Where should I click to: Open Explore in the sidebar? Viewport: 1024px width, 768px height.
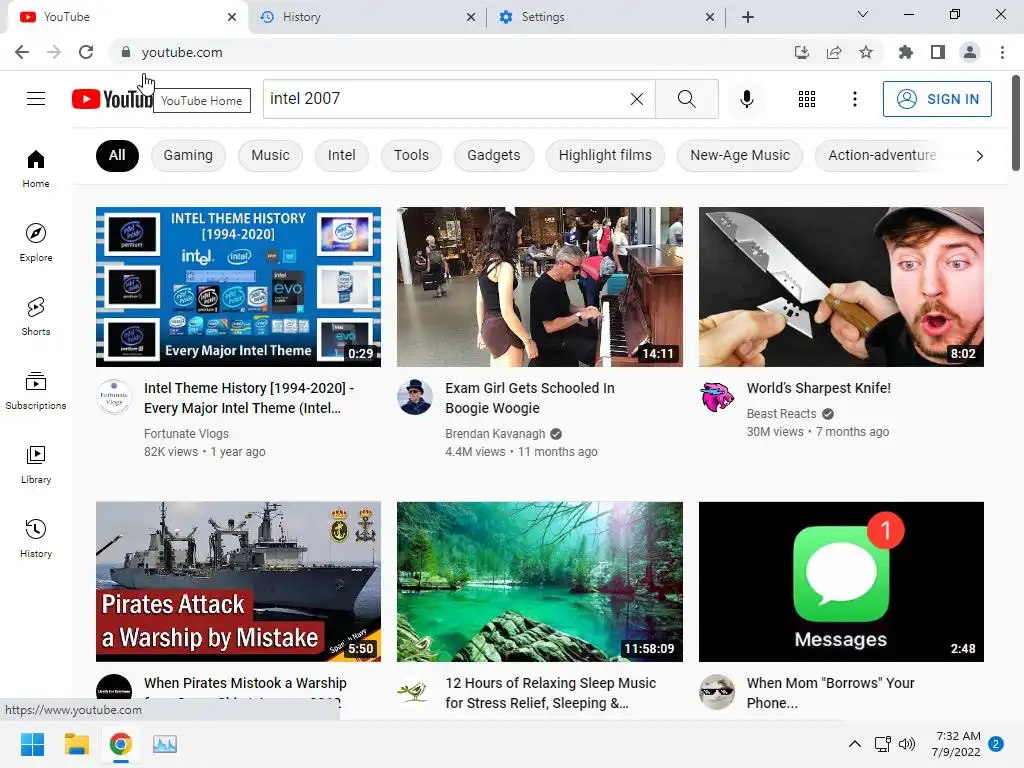tap(36, 242)
